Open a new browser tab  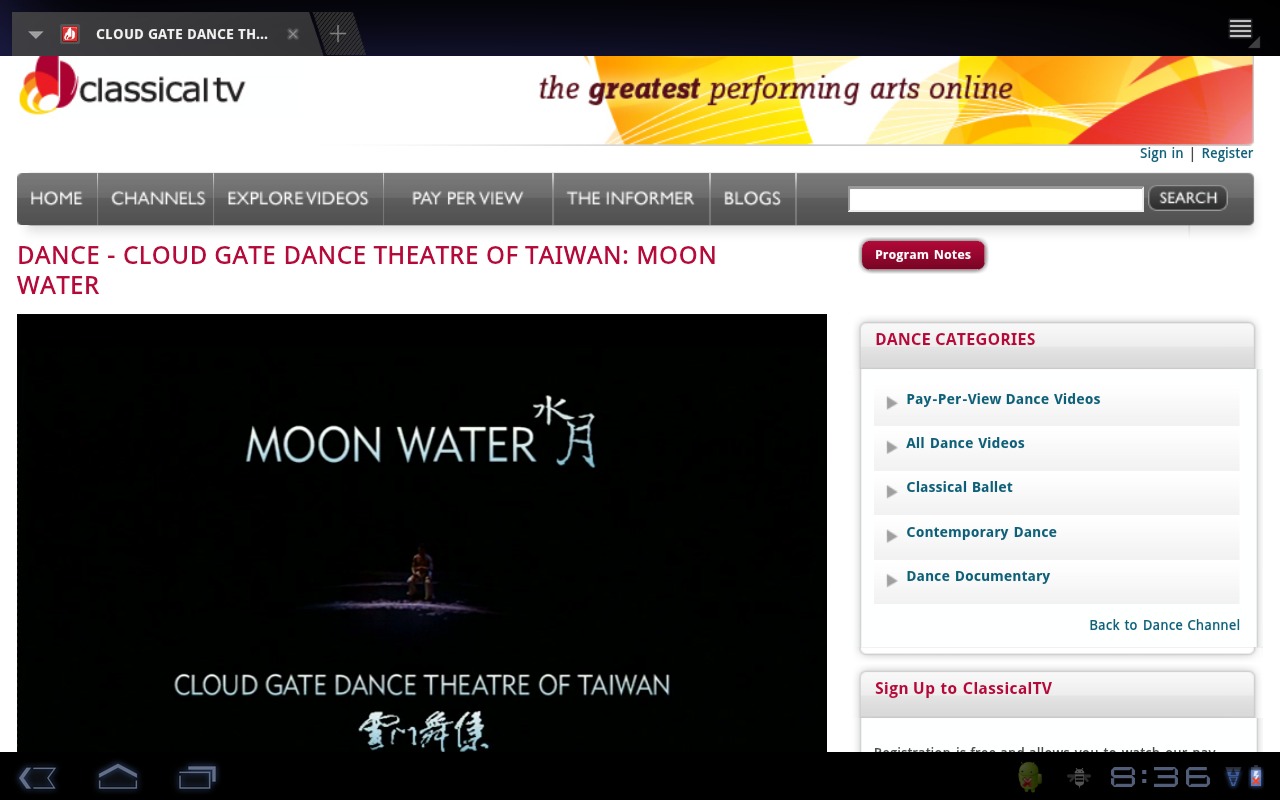(x=338, y=34)
